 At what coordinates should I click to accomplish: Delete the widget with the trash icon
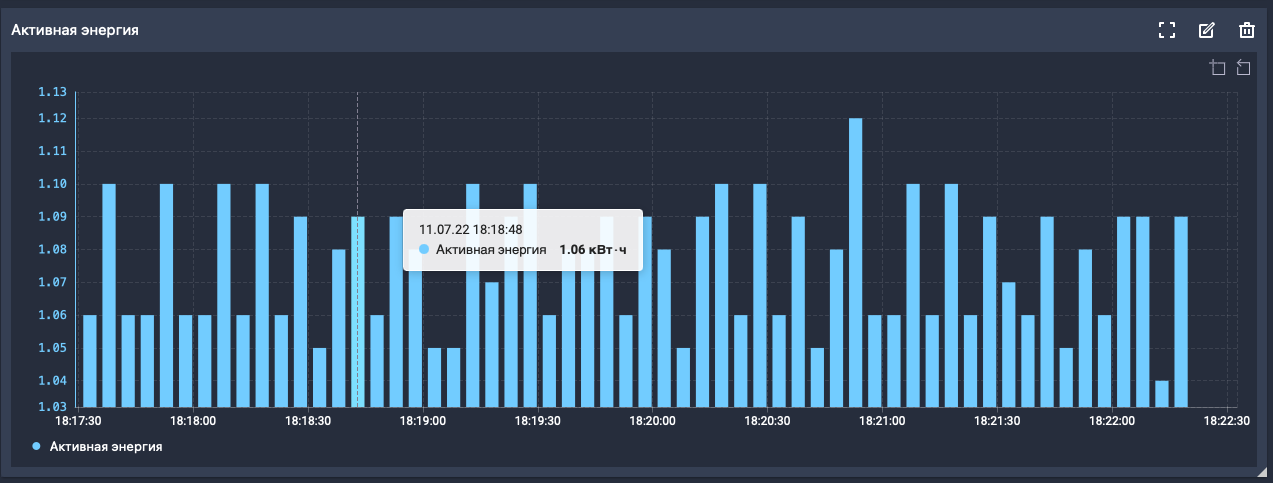[1247, 30]
